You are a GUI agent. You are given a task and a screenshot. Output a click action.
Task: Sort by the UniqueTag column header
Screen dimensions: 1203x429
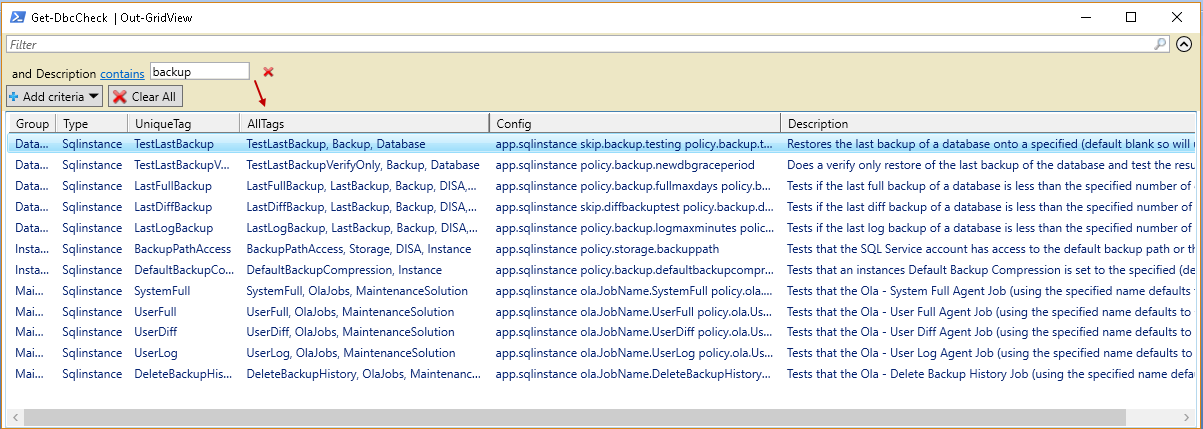182,124
